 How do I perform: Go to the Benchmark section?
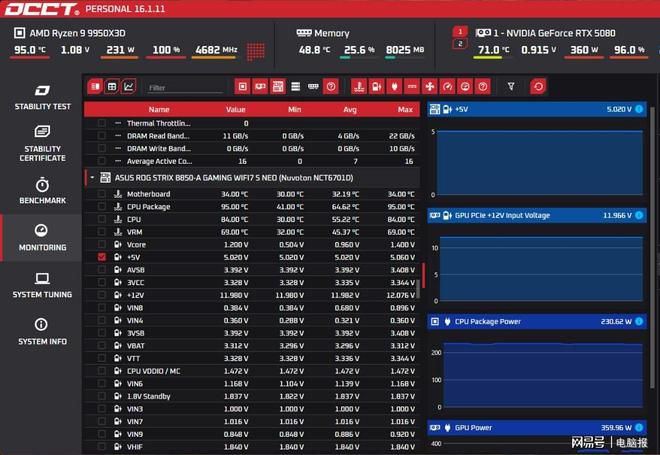pos(42,192)
